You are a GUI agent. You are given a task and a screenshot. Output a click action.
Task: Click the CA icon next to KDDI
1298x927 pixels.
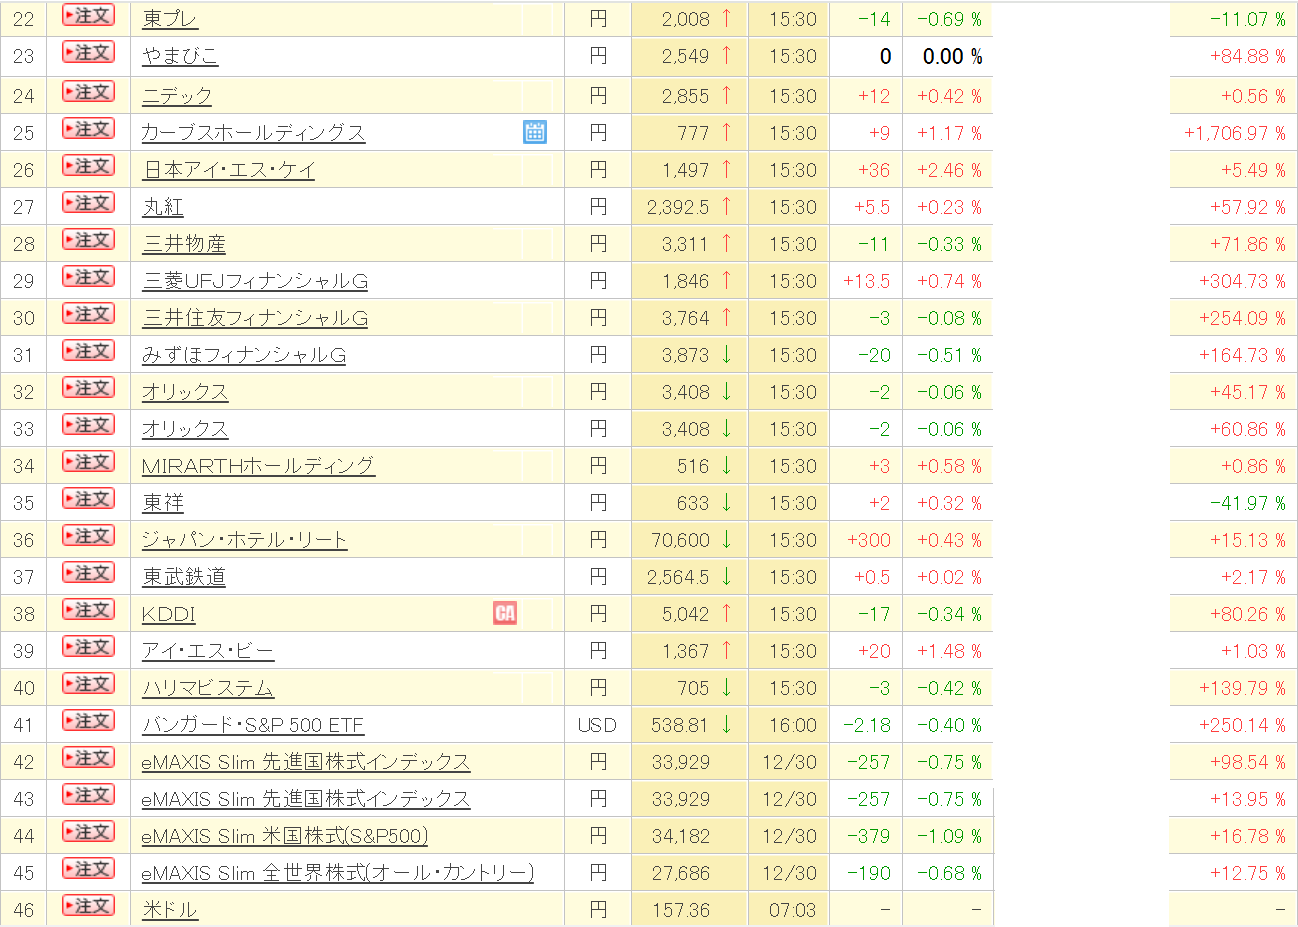pyautogui.click(x=505, y=613)
